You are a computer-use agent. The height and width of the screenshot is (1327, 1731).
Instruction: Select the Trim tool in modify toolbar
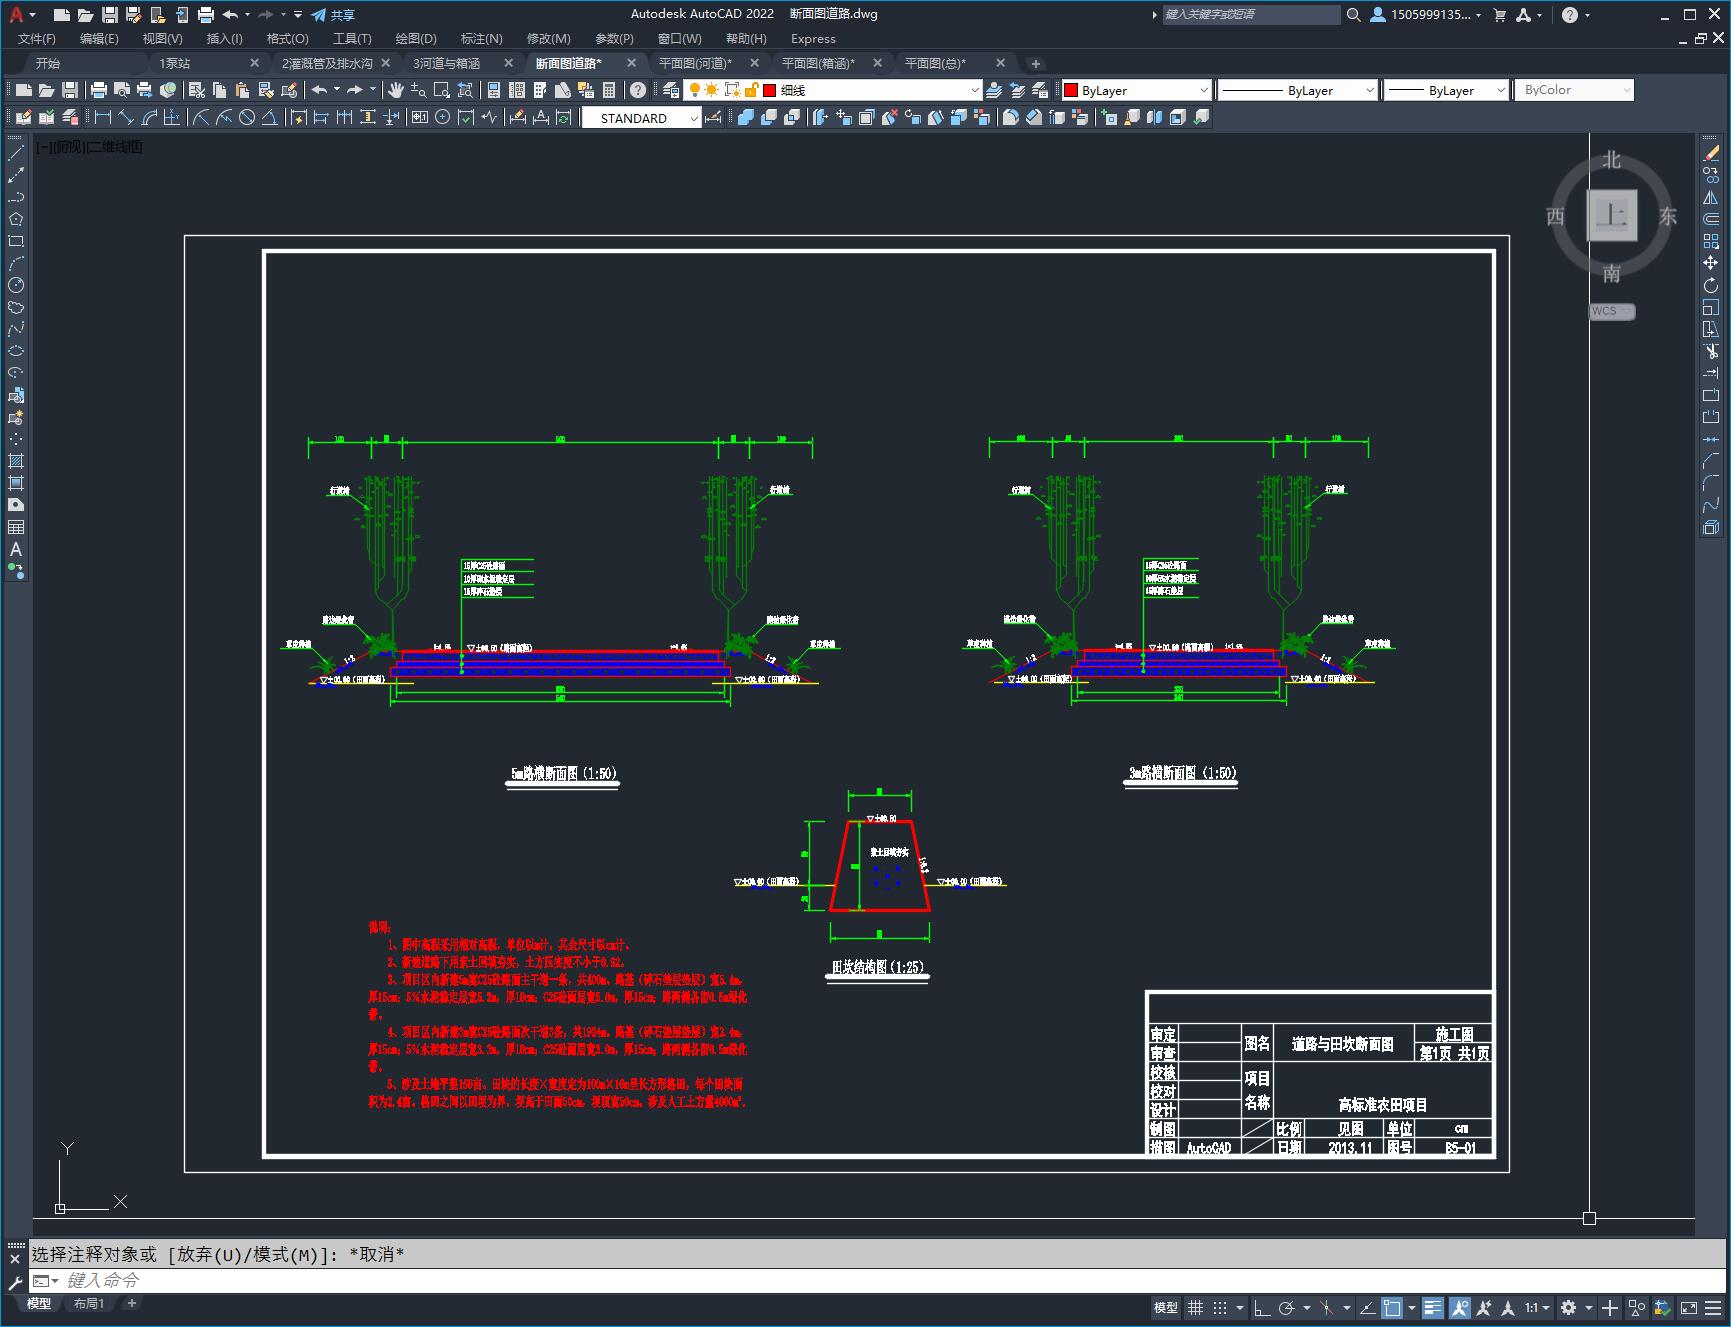click(1711, 351)
